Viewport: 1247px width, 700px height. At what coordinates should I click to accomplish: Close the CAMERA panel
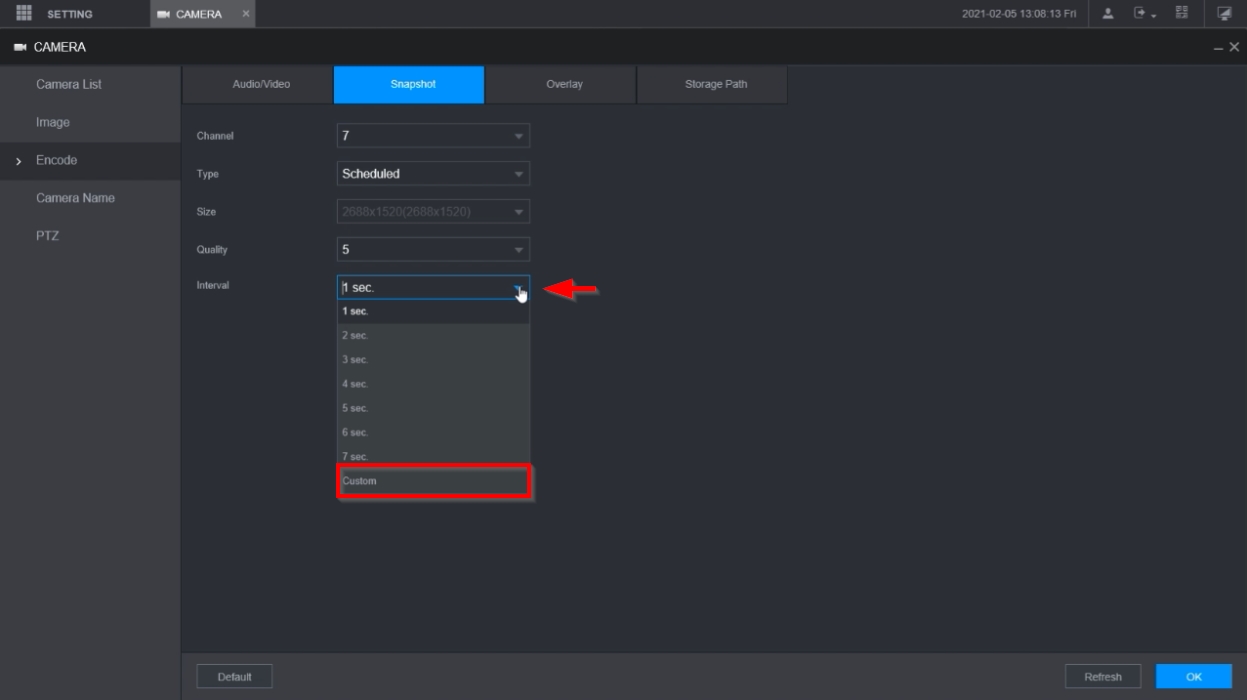click(1234, 48)
